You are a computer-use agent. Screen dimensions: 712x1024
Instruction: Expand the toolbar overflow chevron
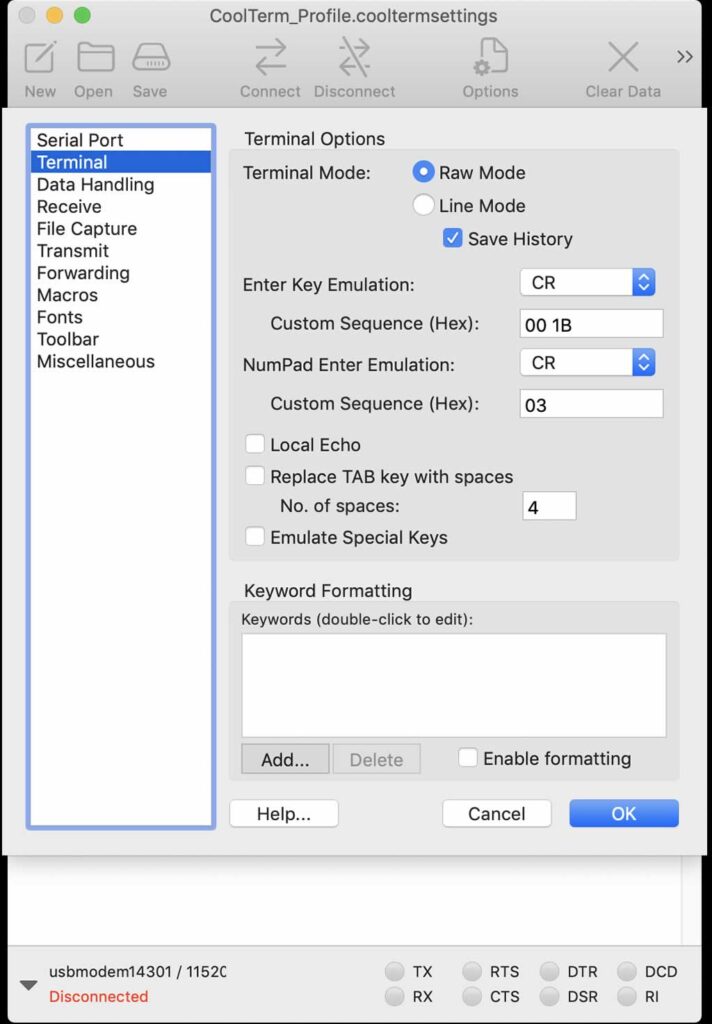pyautogui.click(x=685, y=57)
